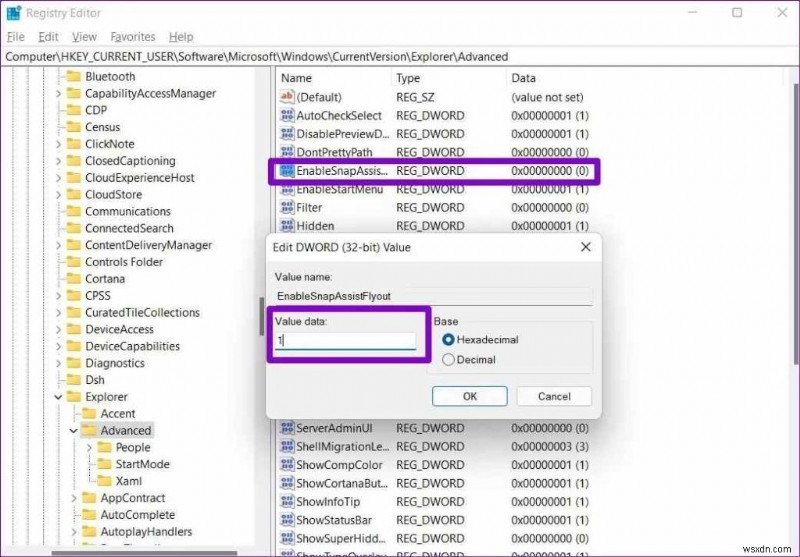The image size is (800, 557).
Task: Collapse the Explorer key
Action: [x=58, y=396]
